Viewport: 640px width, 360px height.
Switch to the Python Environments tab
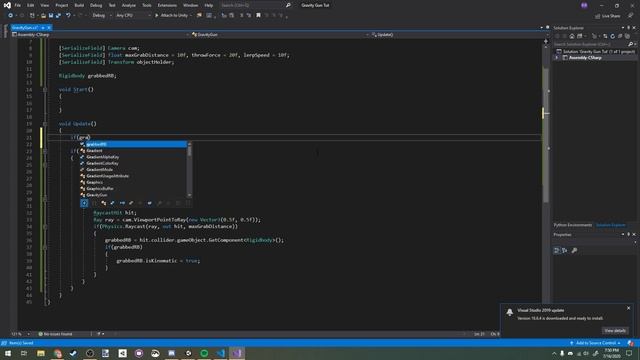click(573, 225)
